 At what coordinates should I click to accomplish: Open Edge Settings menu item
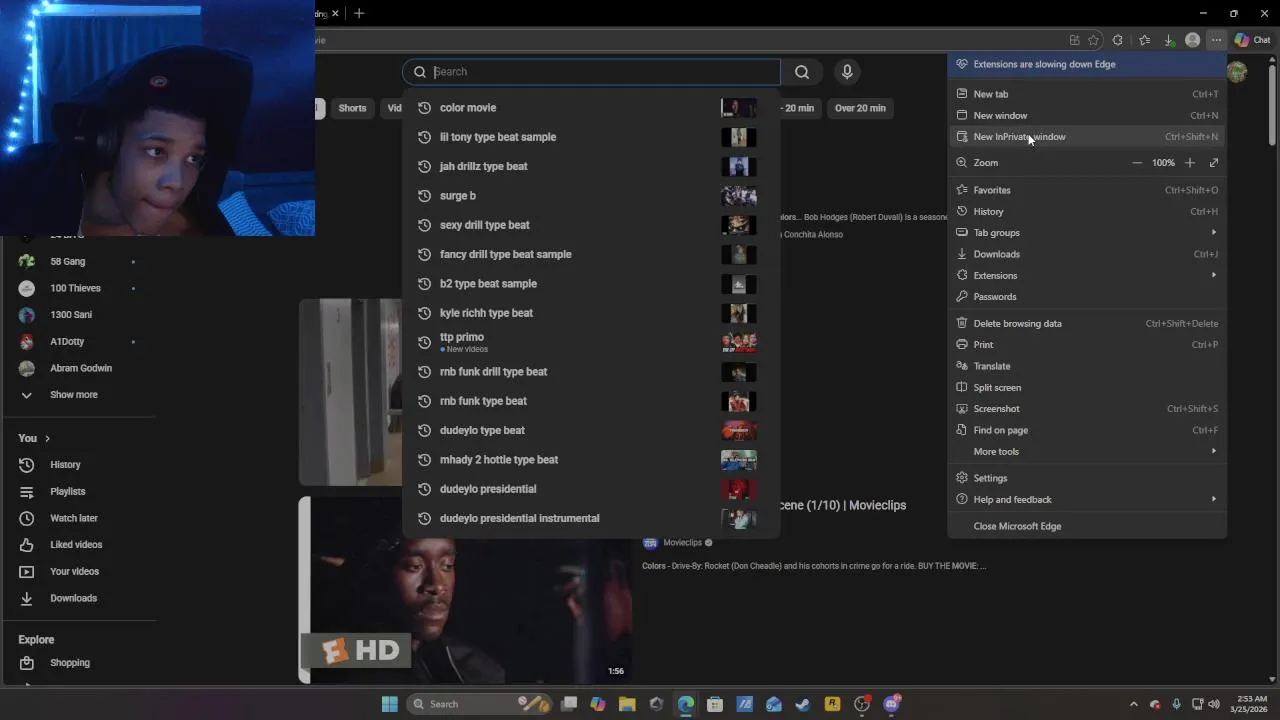pyautogui.click(x=1087, y=478)
